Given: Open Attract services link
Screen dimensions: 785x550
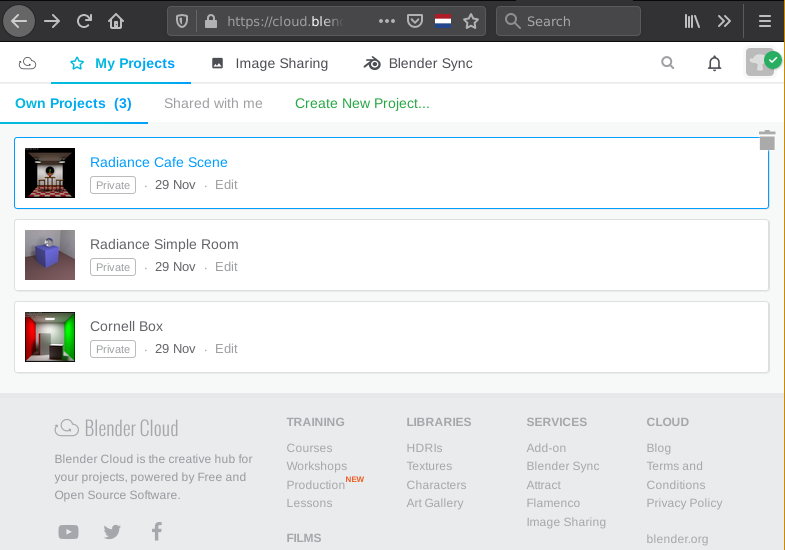Looking at the screenshot, I should (544, 485).
